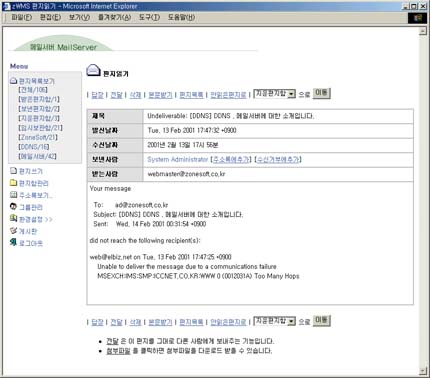Viewport: 430px width, 378px height.
Task: Click the top 이동 move button
Action: 322,93
